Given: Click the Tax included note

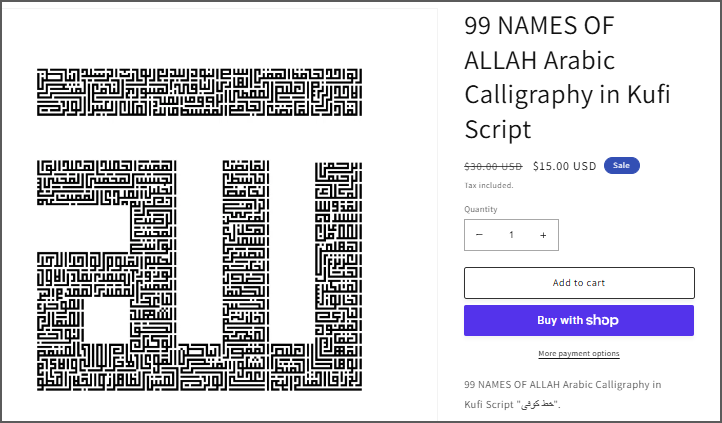Looking at the screenshot, I should click(x=489, y=185).
